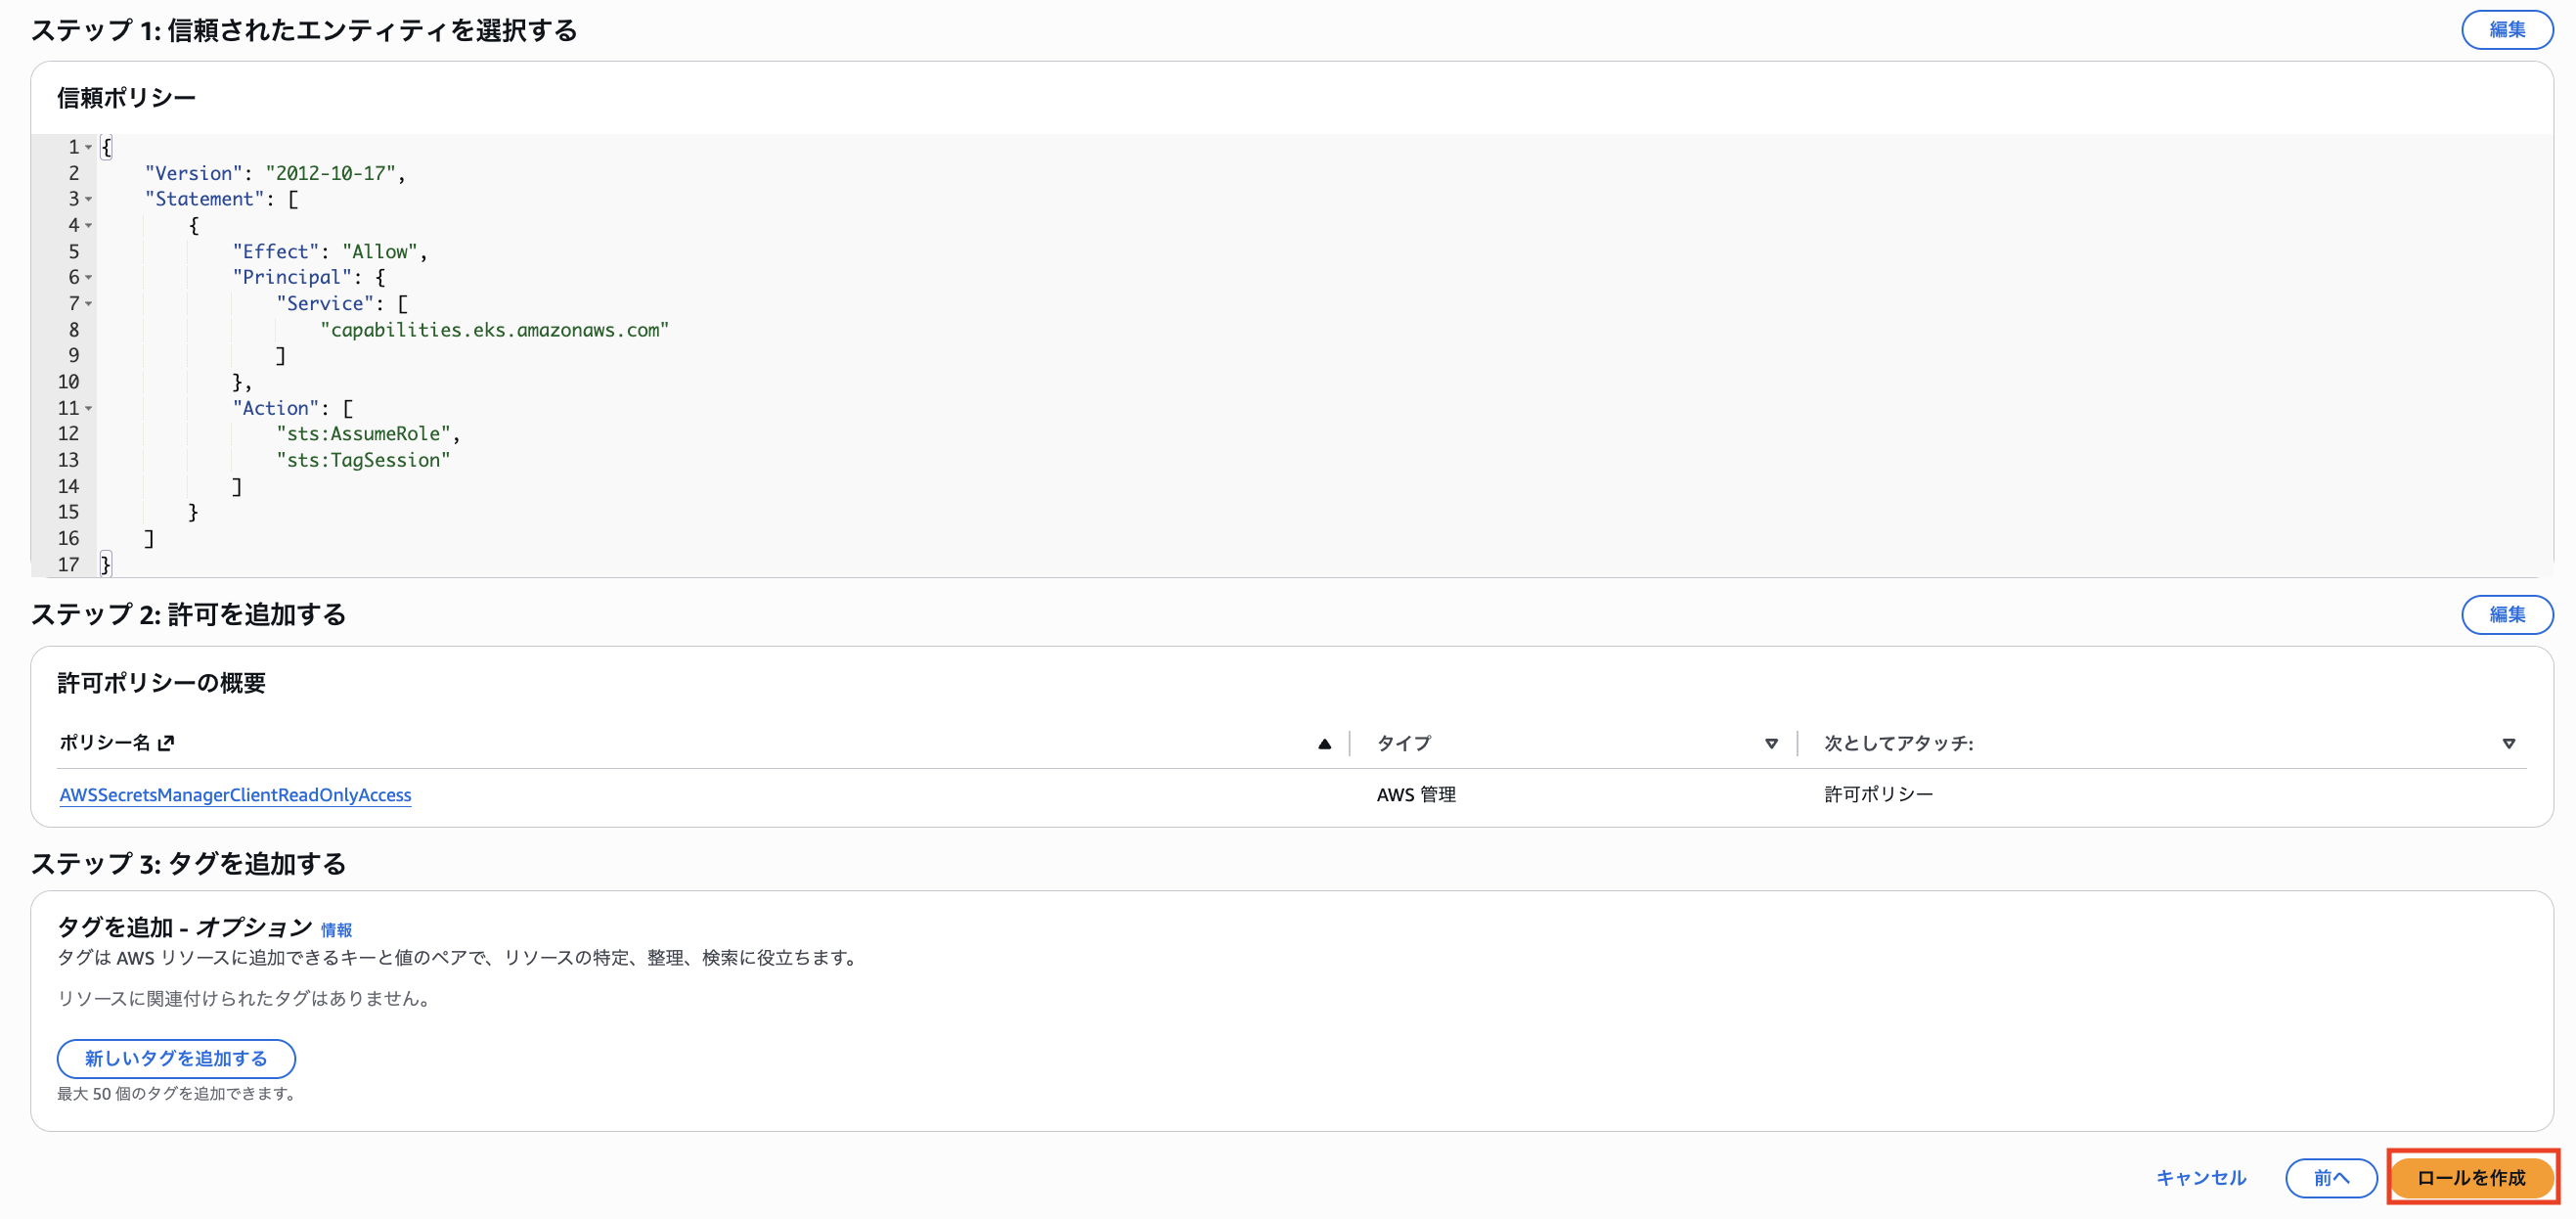
Task: Click the 次としてアタッチ column sort arrow
Action: point(2508,743)
